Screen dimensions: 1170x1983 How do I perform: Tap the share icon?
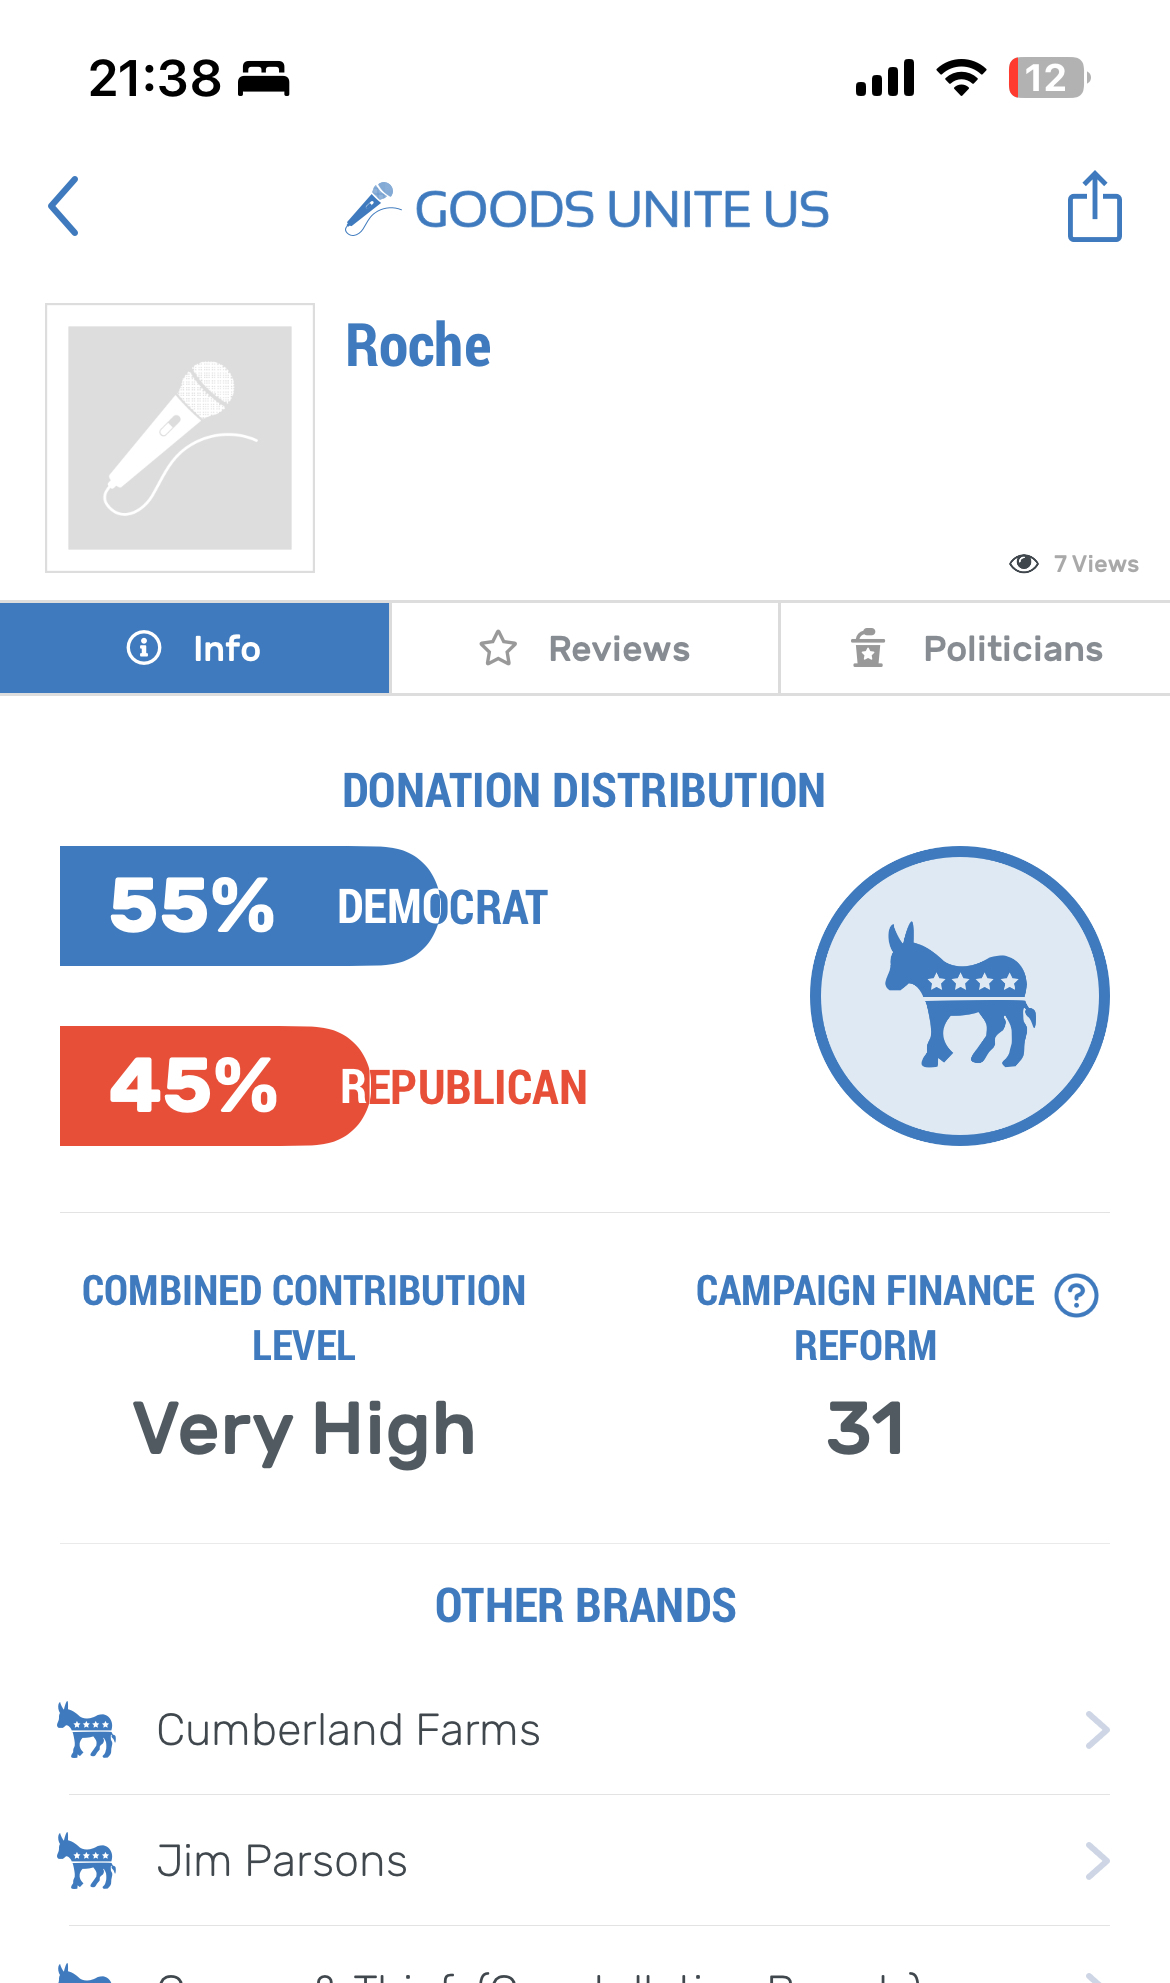[x=1094, y=207]
